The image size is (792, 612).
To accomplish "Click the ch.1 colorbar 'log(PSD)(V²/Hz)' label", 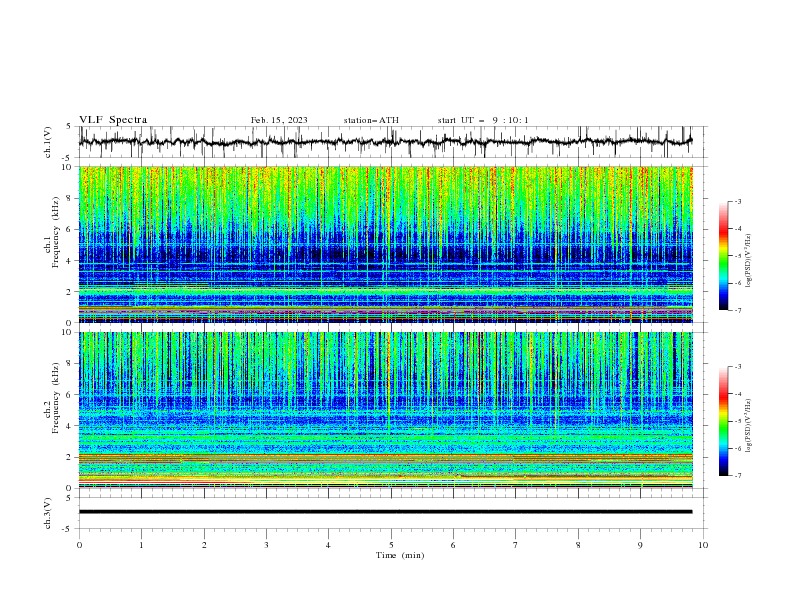I will 749,261.
